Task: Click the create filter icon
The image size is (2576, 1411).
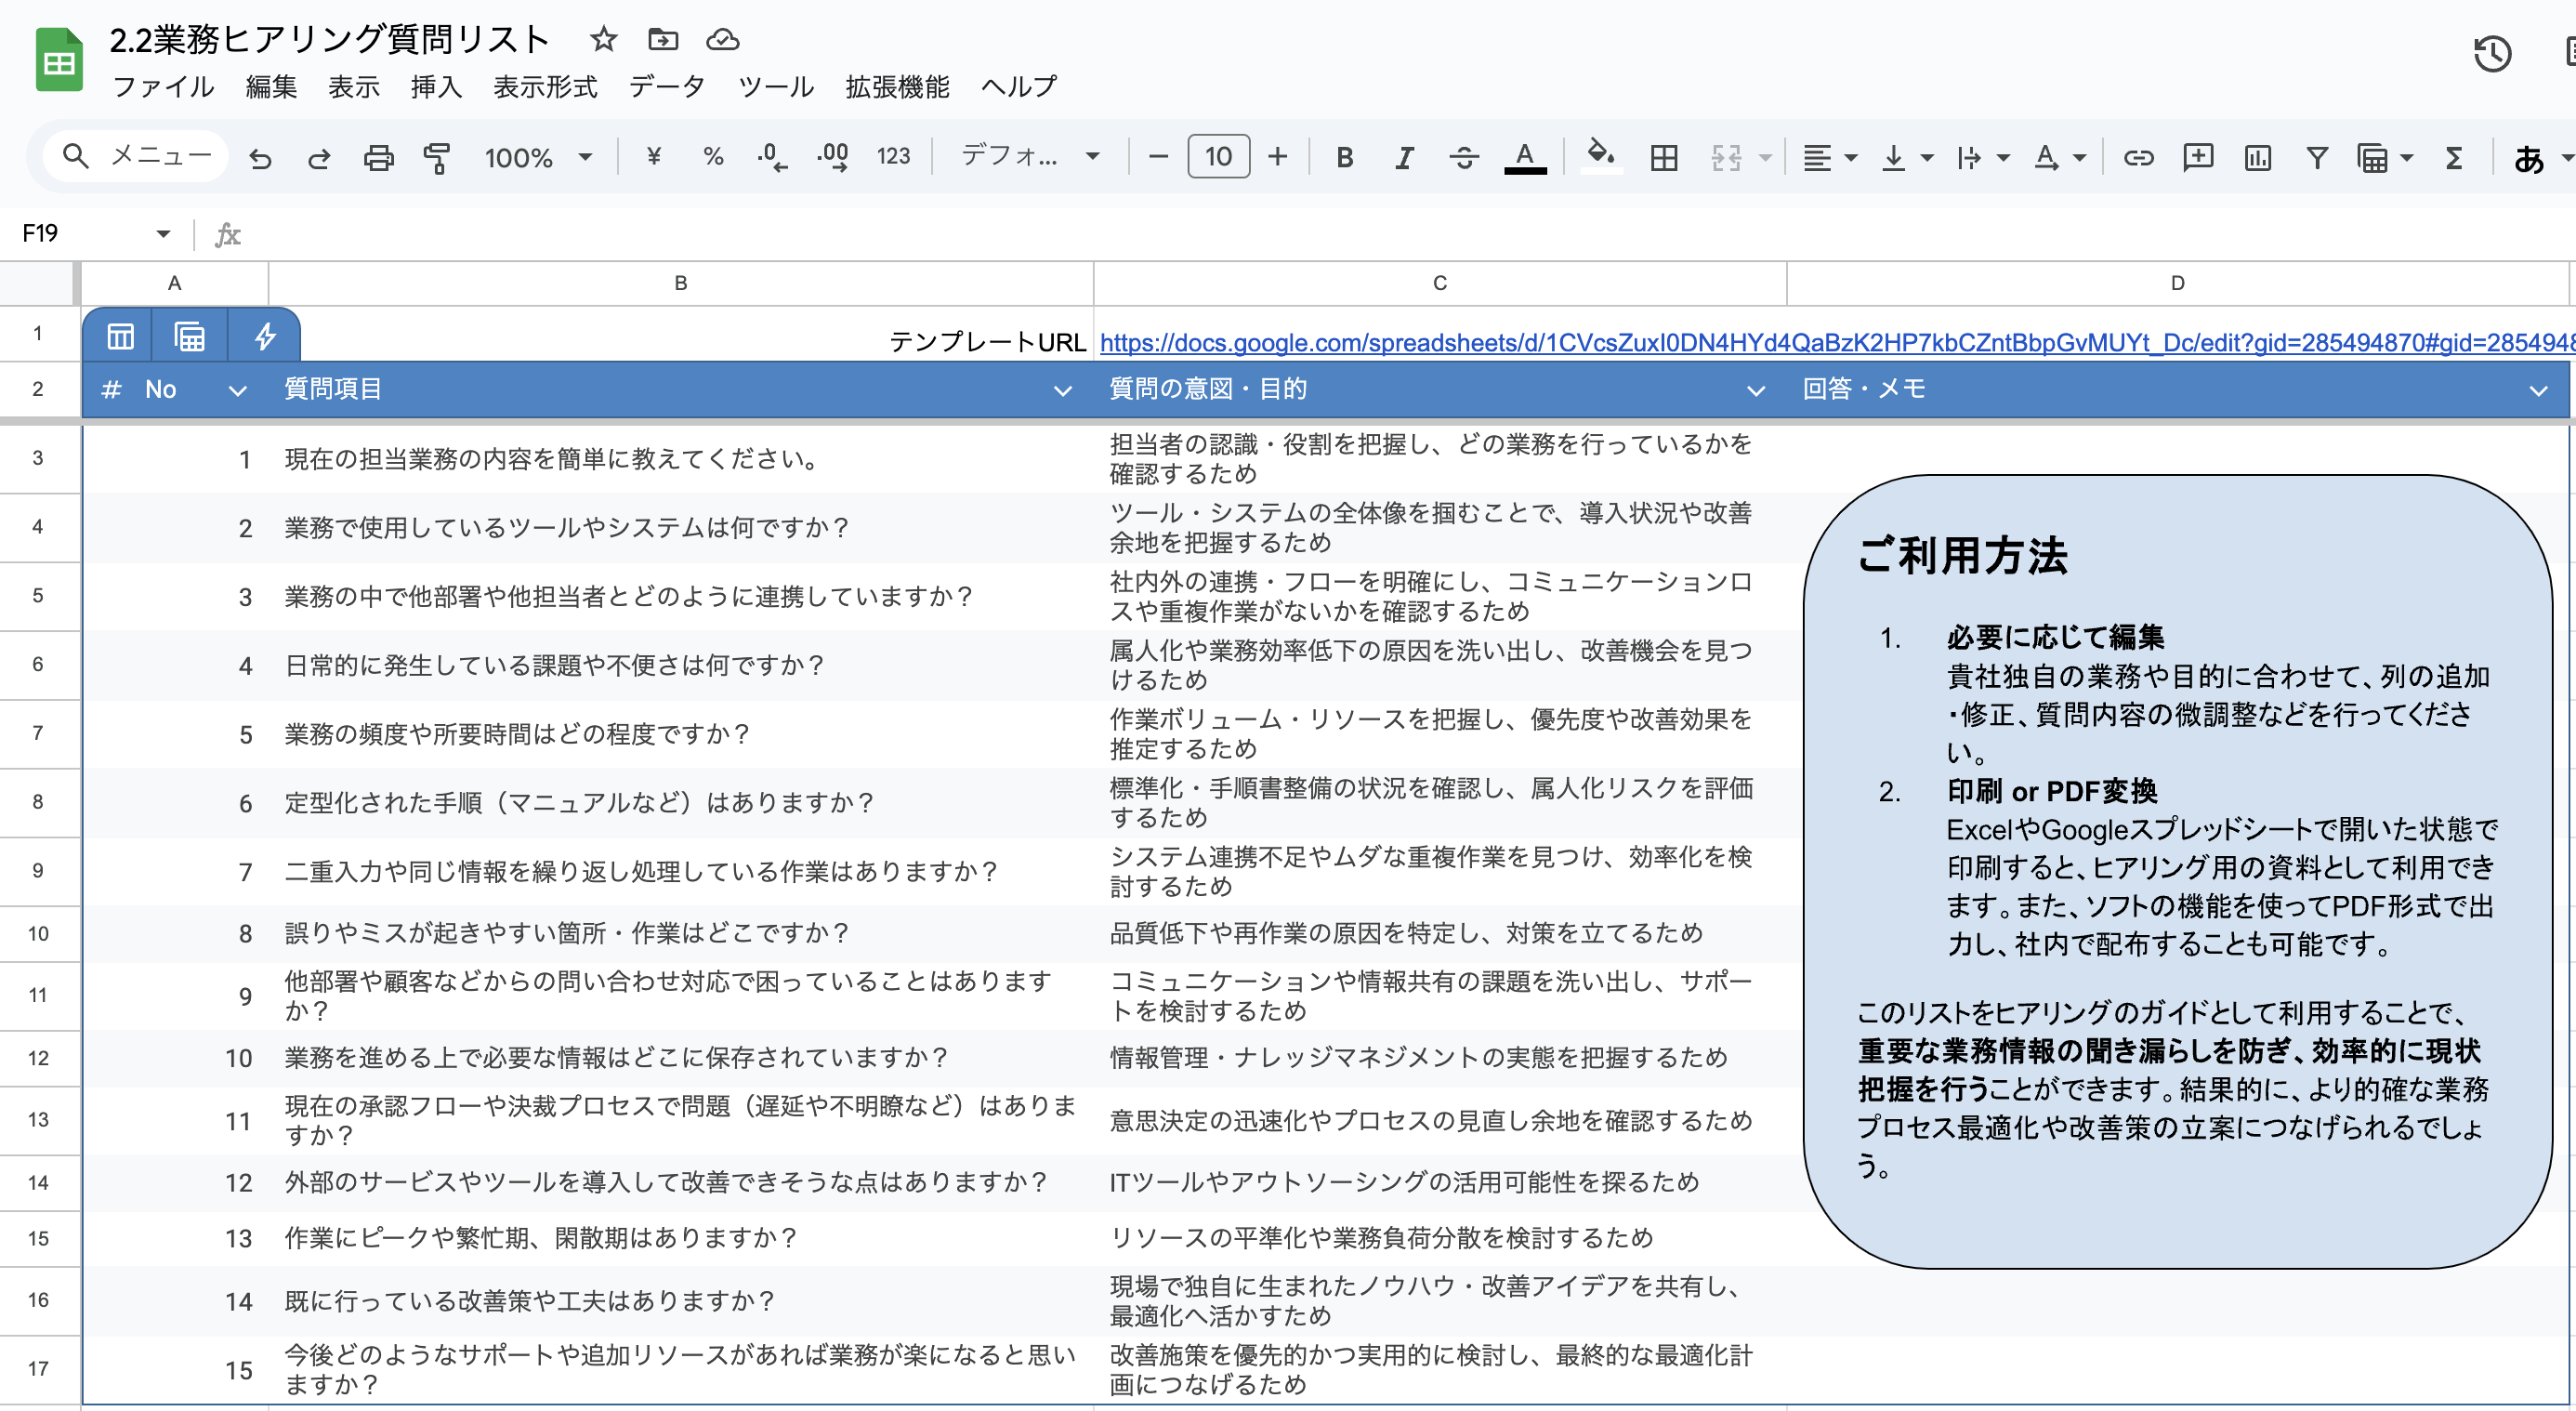Action: click(2316, 158)
